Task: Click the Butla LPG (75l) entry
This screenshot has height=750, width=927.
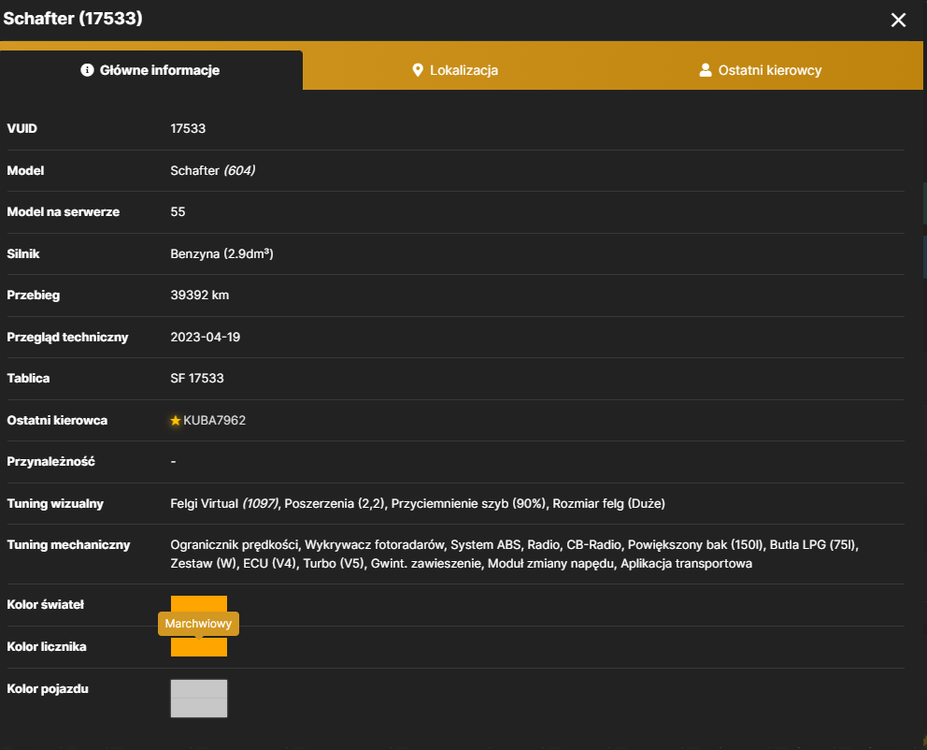Action: (813, 545)
